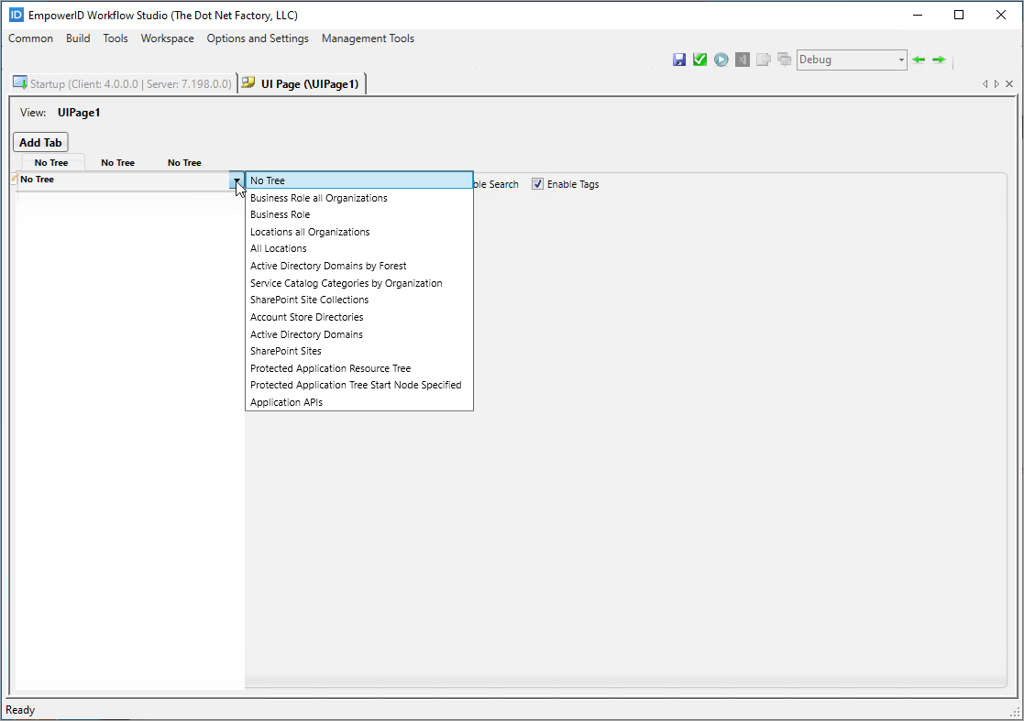Click the blue floppy disk Save icon
Viewport: 1024px width, 721px height.
(680, 60)
